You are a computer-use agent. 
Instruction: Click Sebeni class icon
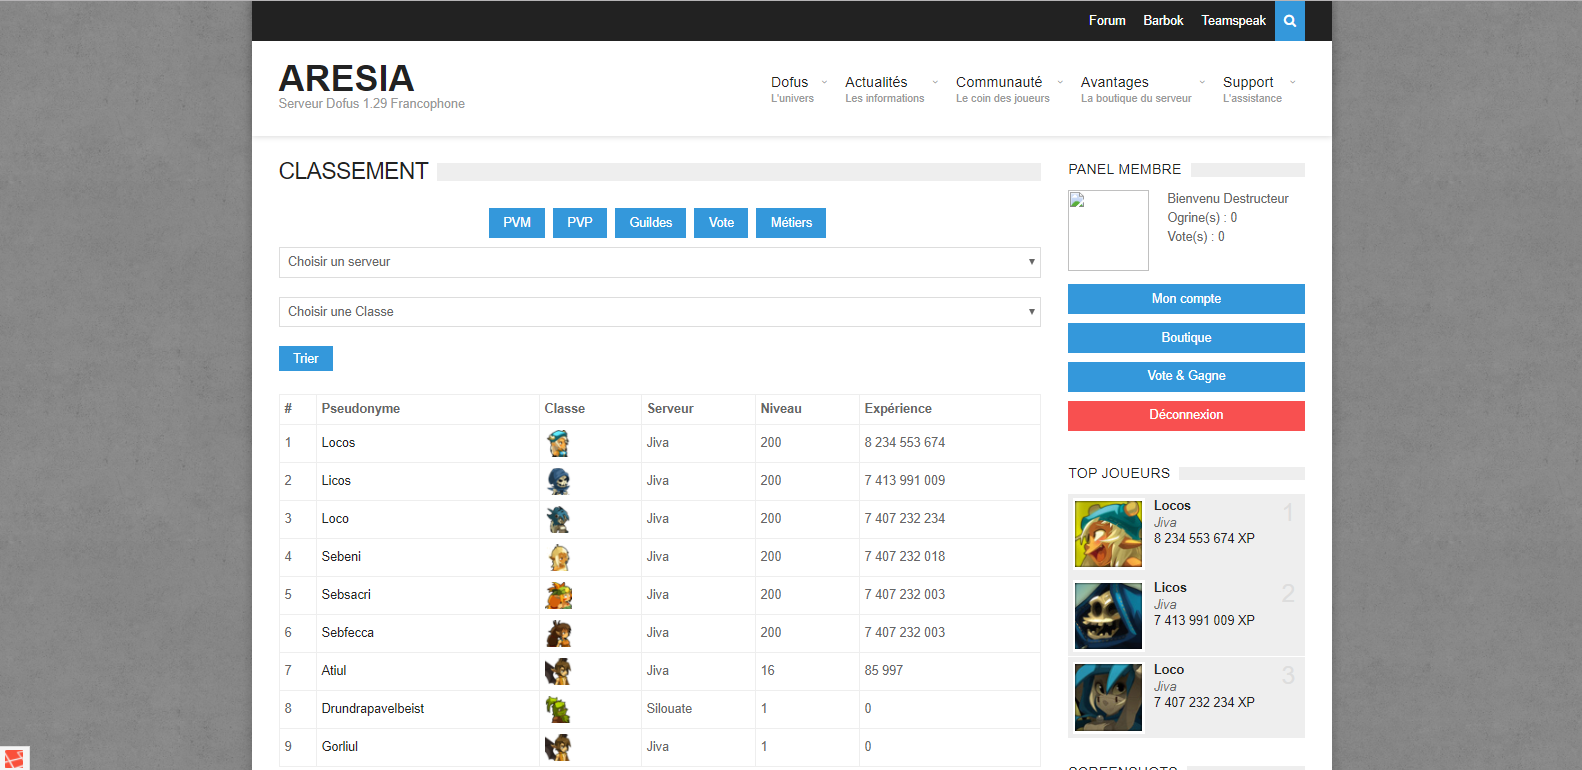pyautogui.click(x=558, y=557)
